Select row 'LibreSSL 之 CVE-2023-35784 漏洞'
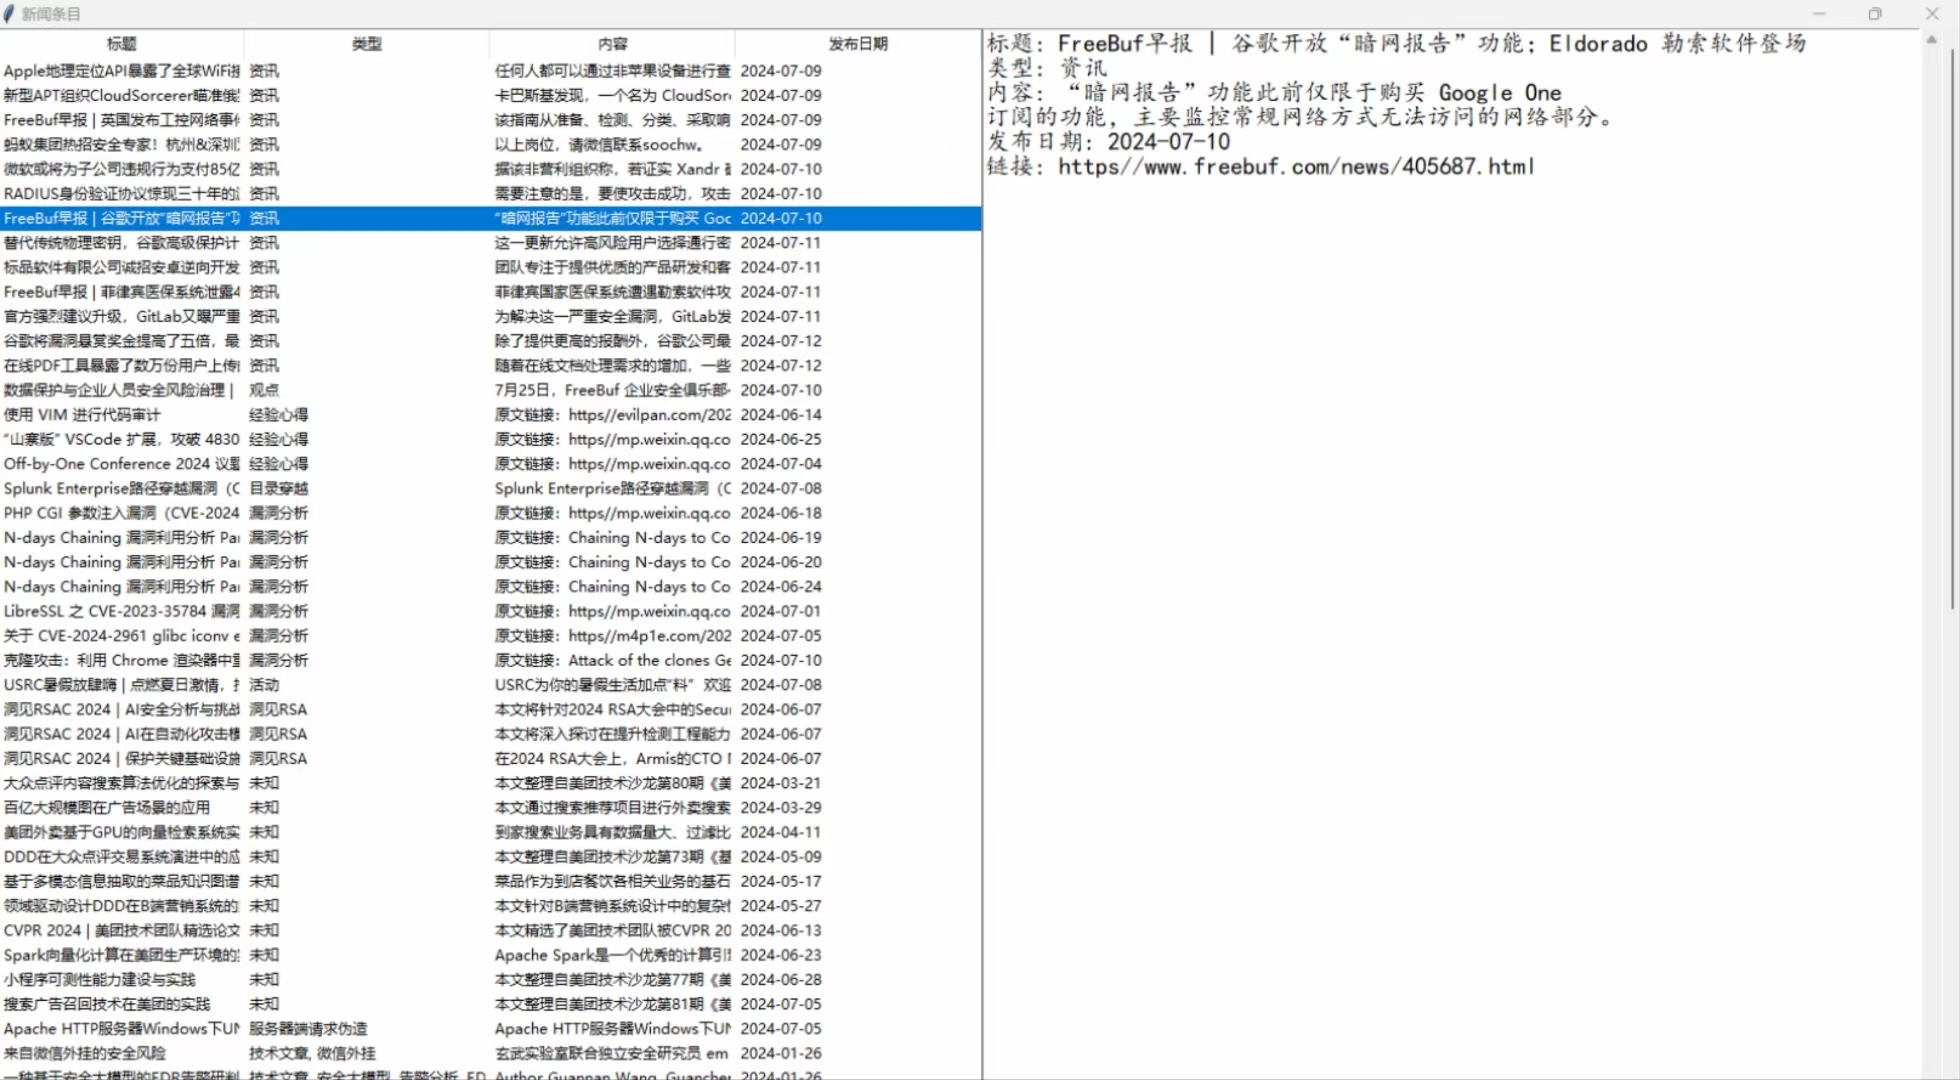This screenshot has height=1080, width=1960. pyautogui.click(x=490, y=611)
